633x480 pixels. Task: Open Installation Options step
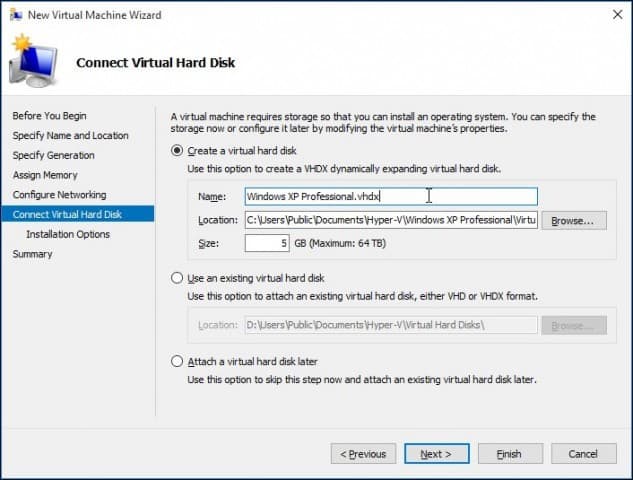coord(68,234)
